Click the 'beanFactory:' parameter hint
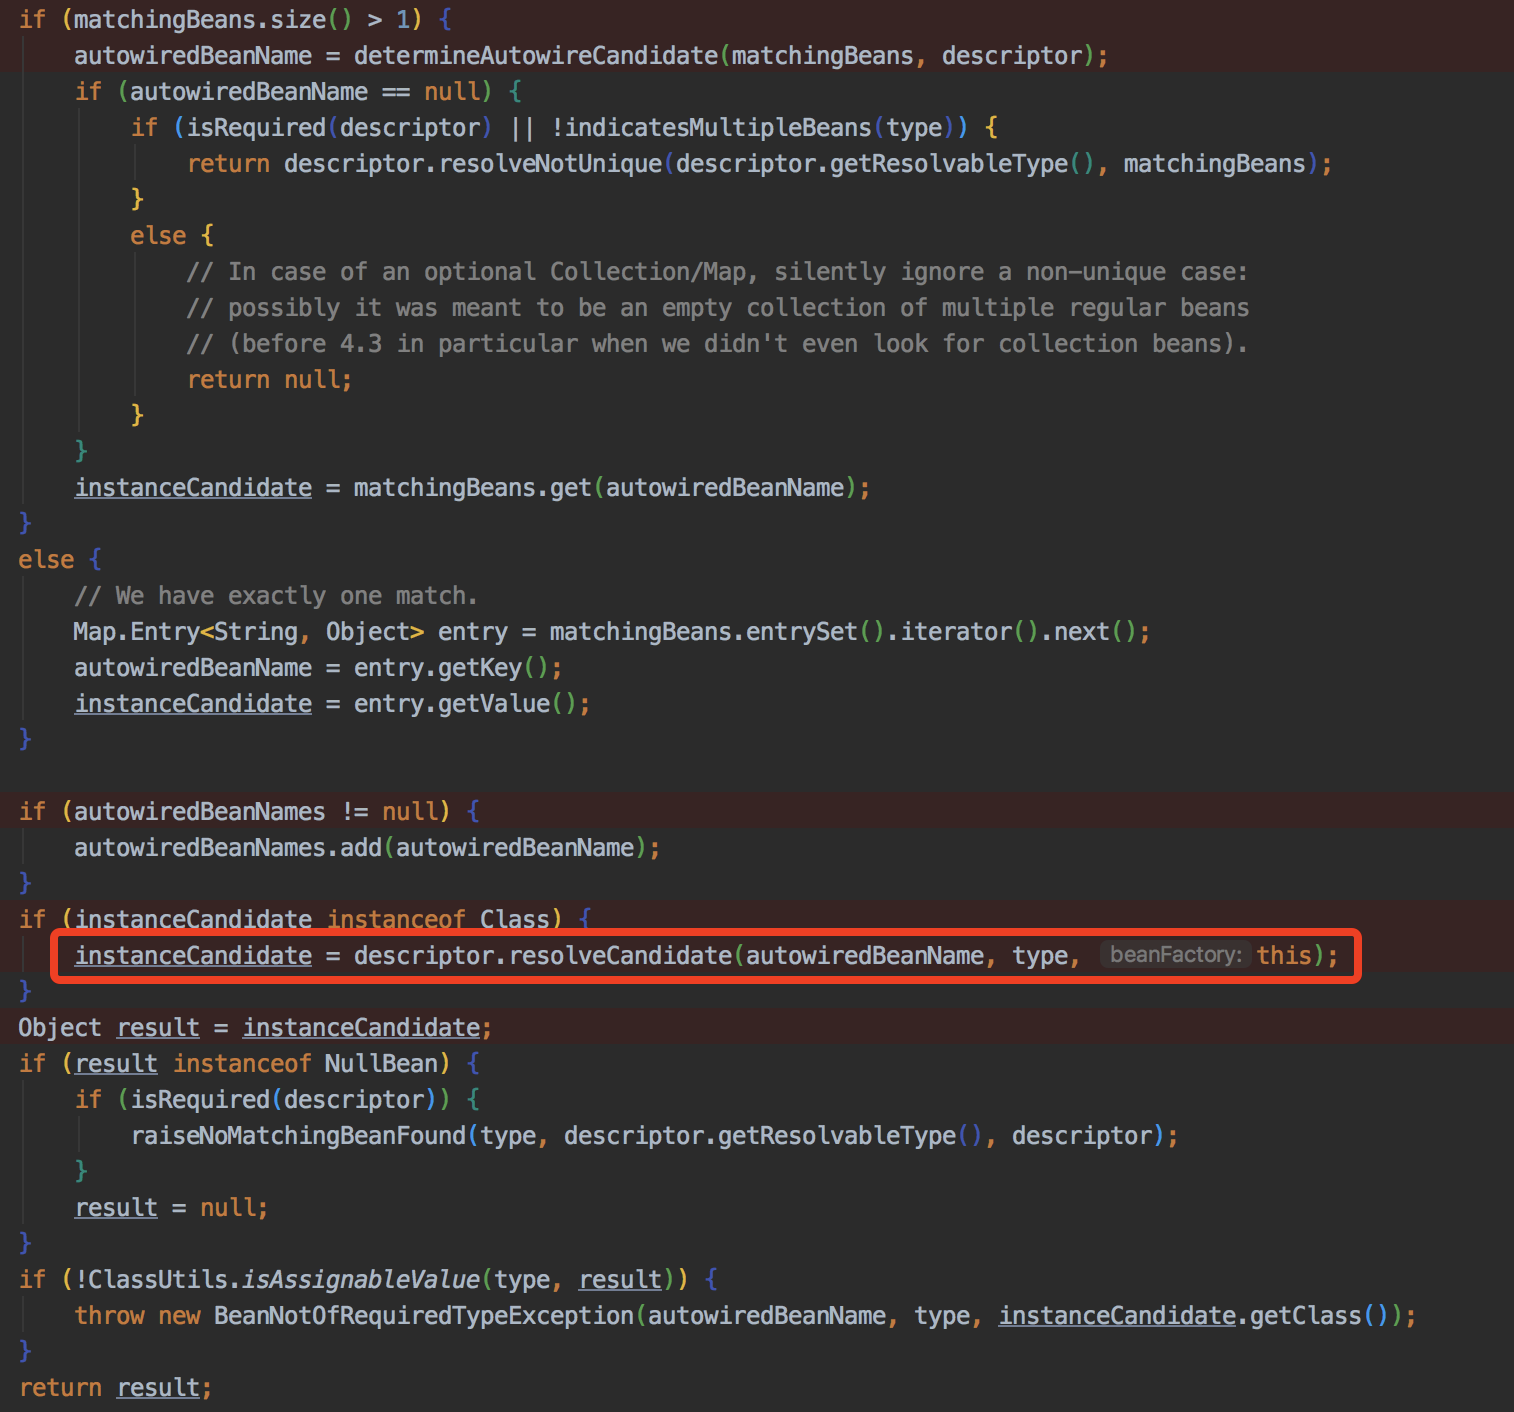This screenshot has width=1514, height=1412. point(1175,955)
